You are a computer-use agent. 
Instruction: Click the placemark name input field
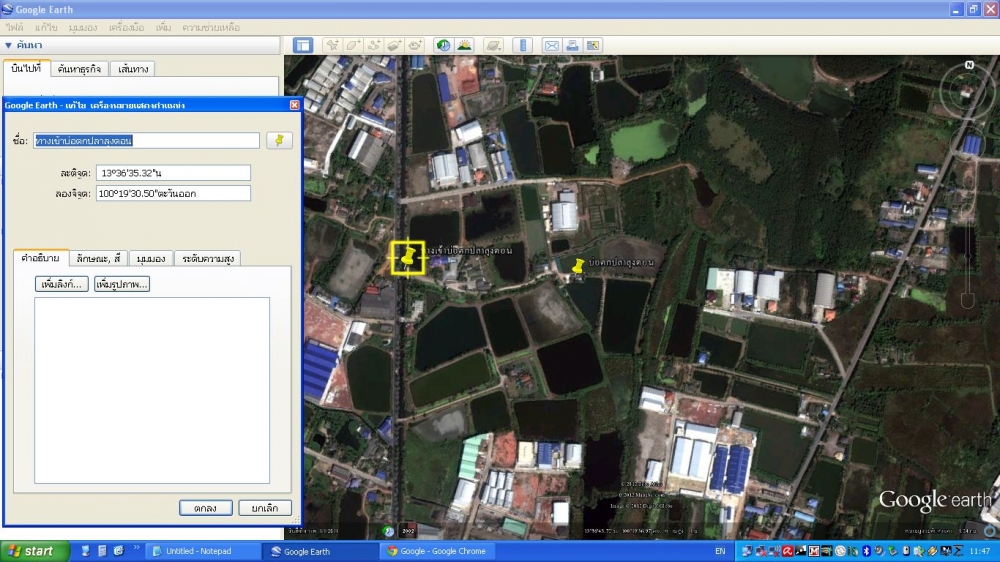pyautogui.click(x=146, y=140)
